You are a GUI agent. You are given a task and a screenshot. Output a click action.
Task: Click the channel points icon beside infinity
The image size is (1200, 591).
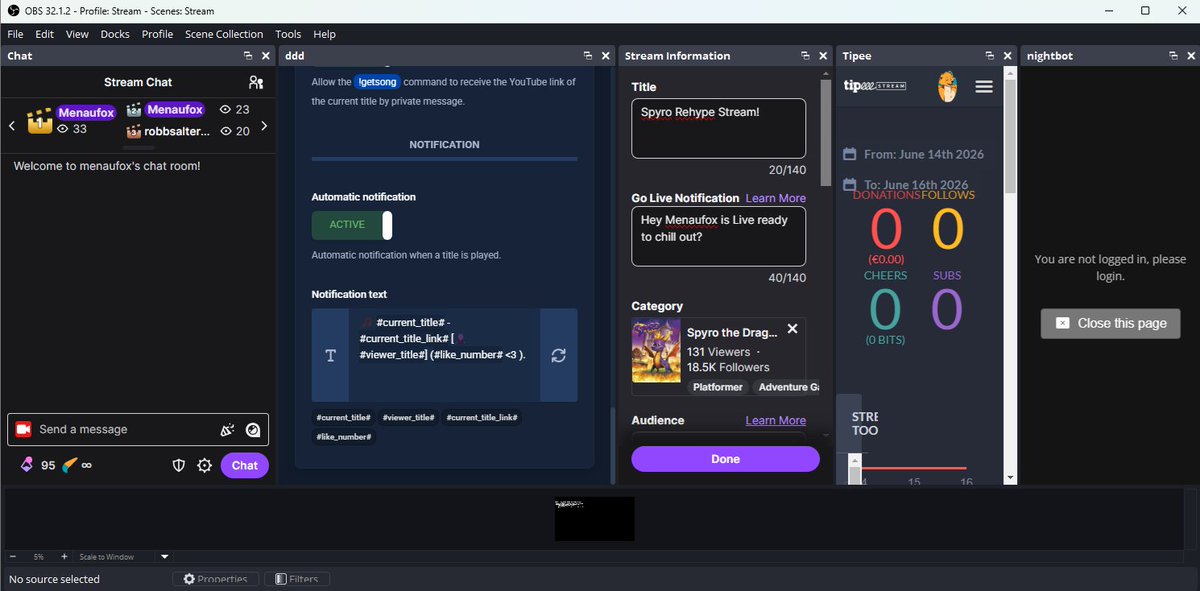(69, 465)
